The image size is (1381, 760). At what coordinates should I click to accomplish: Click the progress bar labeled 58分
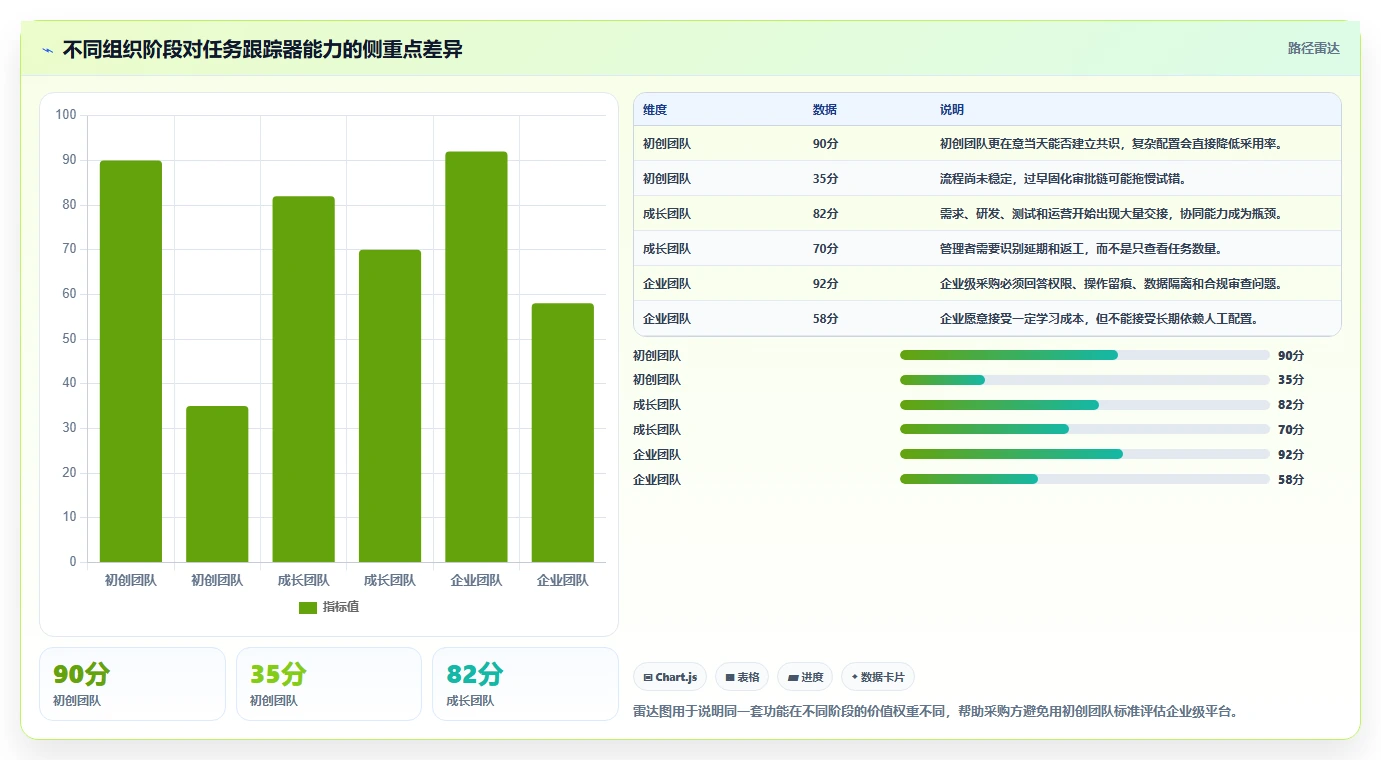tap(1085, 479)
